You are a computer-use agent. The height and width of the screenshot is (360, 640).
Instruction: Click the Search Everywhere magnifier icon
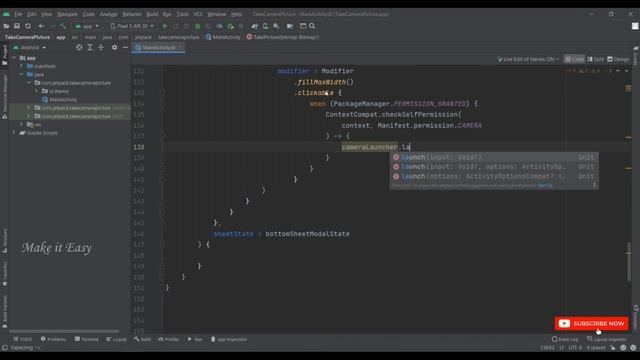coord(312,26)
